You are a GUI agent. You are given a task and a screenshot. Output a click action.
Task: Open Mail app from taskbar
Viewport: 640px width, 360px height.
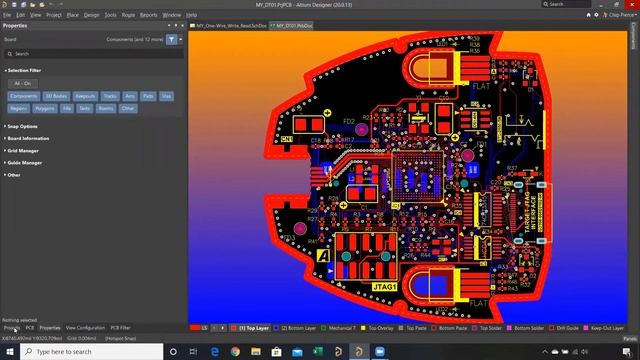click(297, 351)
